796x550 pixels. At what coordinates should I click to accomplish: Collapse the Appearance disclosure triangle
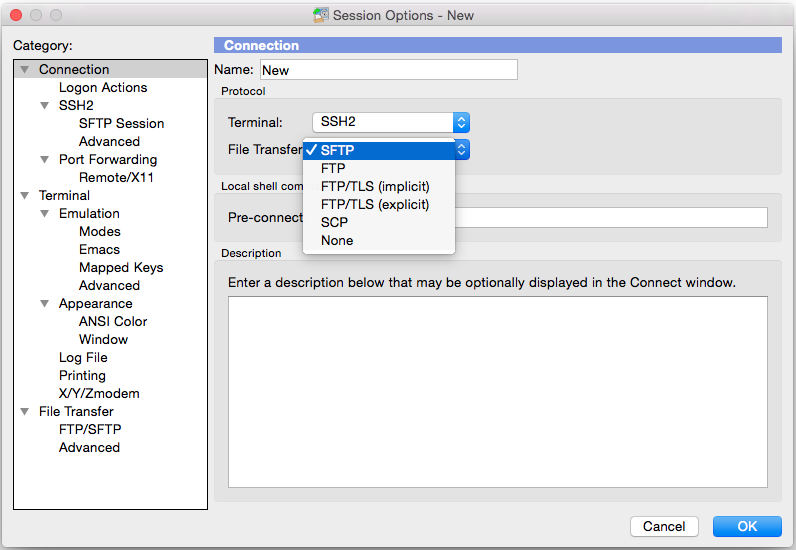(45, 303)
